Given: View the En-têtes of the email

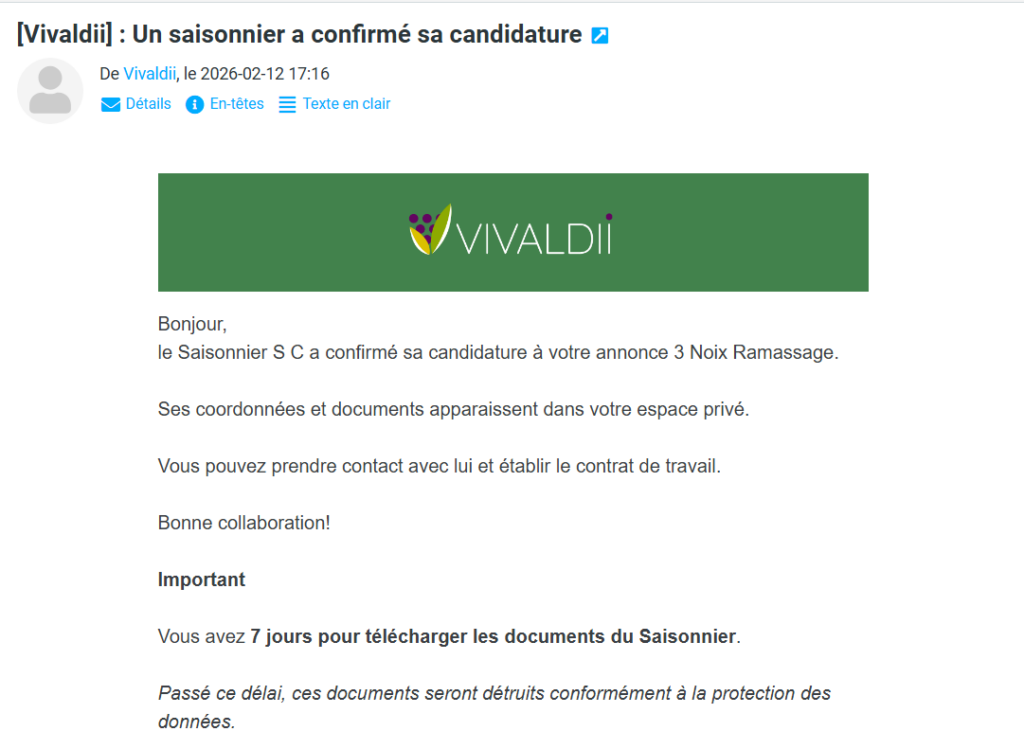Looking at the screenshot, I should tap(237, 104).
